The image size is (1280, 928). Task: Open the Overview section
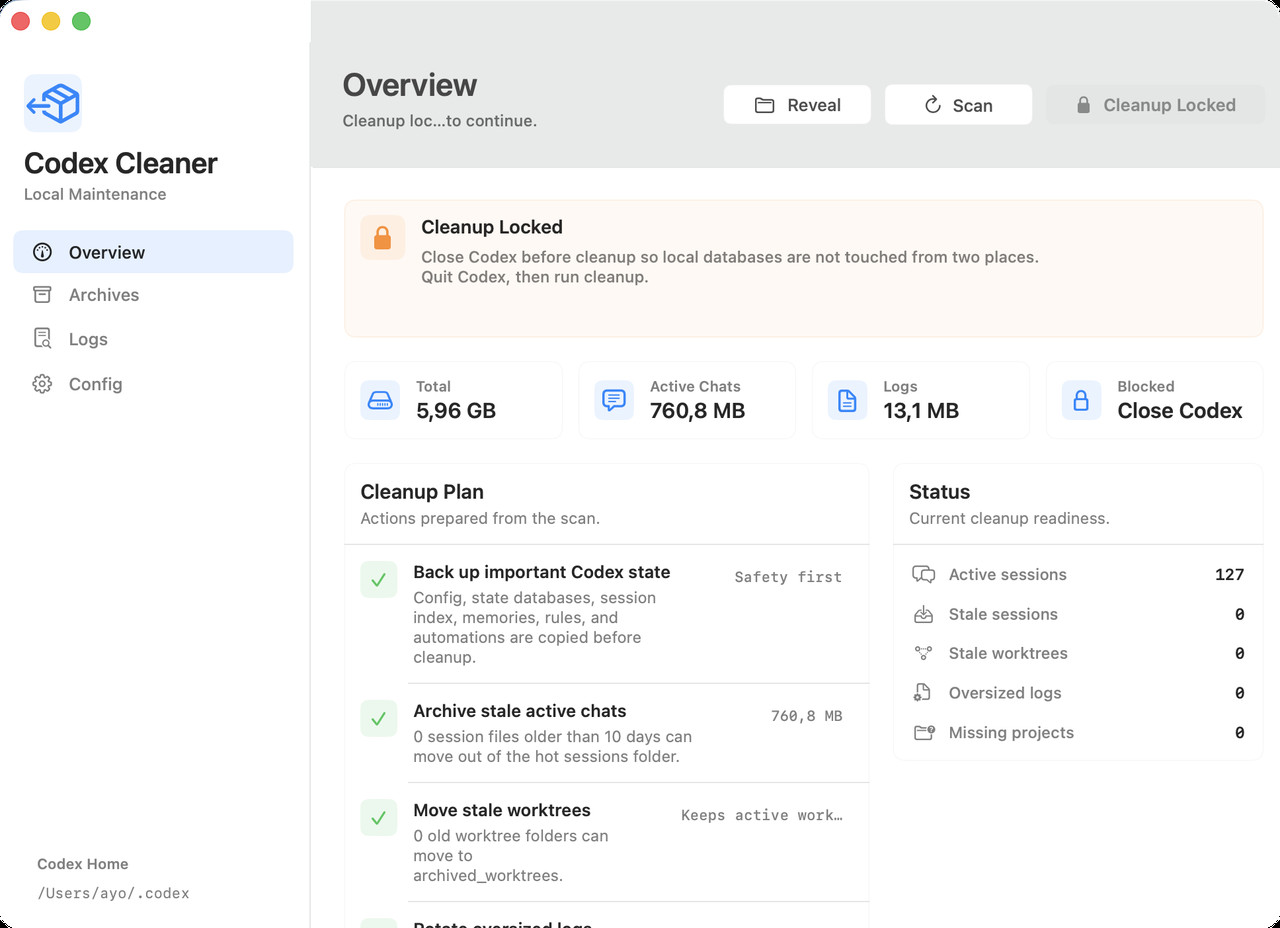[153, 252]
